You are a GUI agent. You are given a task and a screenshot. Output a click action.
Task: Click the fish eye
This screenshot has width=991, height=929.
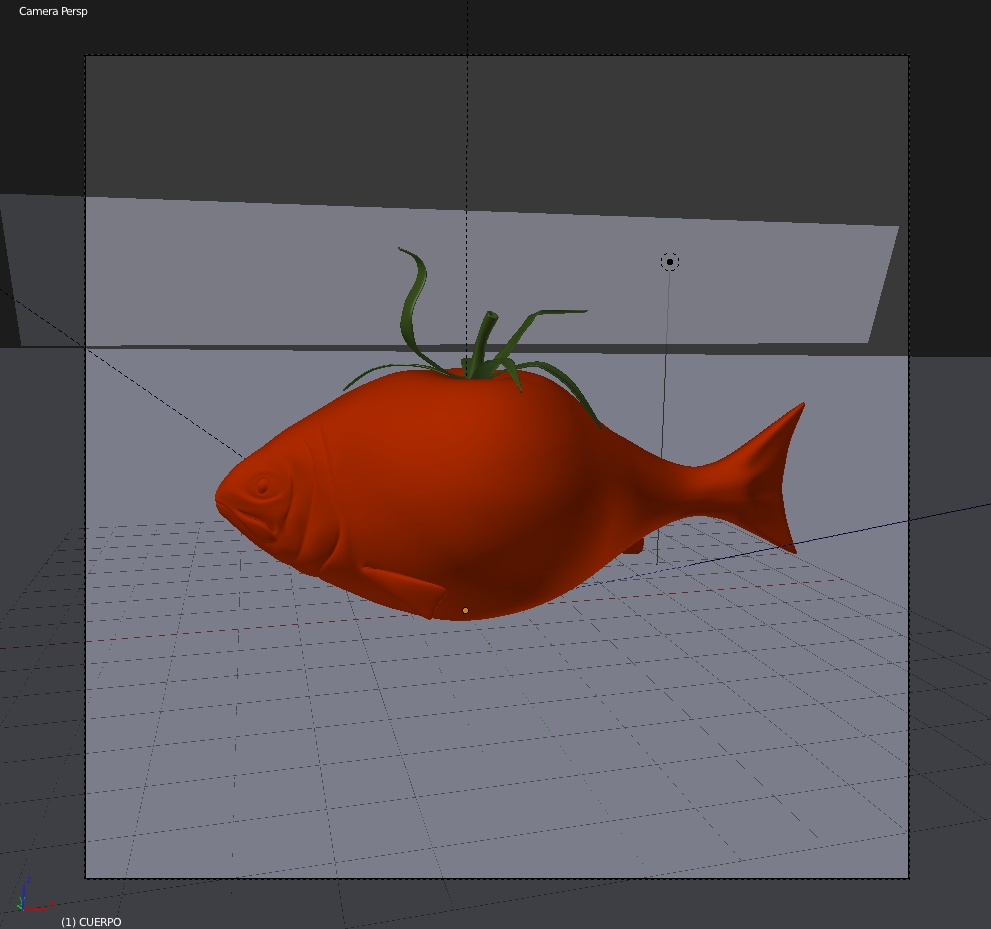[x=264, y=487]
